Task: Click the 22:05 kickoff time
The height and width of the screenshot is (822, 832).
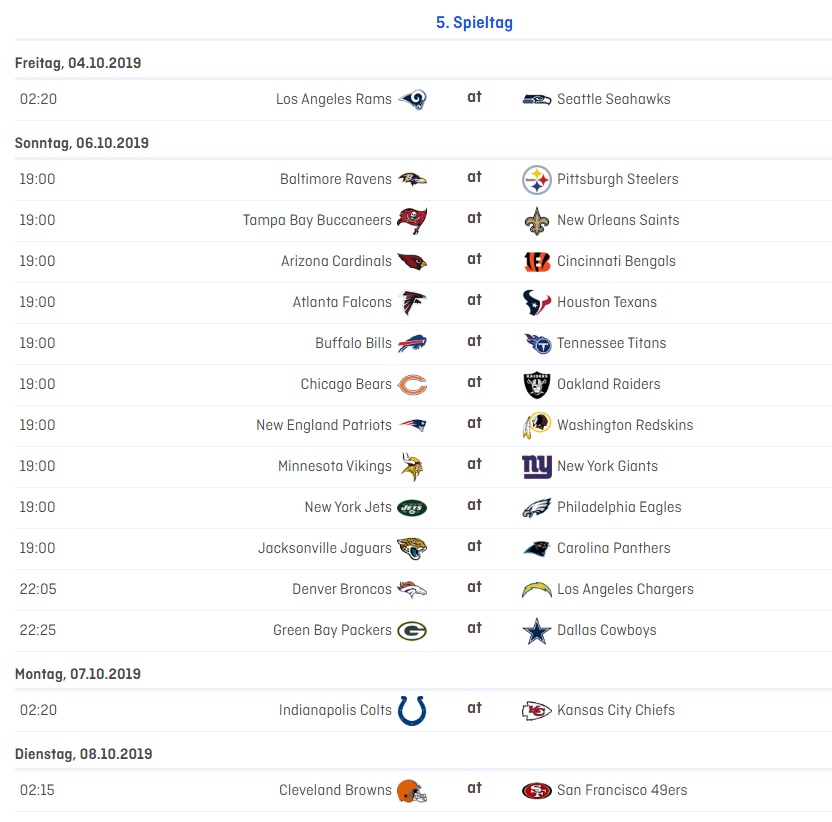Action: (38, 590)
